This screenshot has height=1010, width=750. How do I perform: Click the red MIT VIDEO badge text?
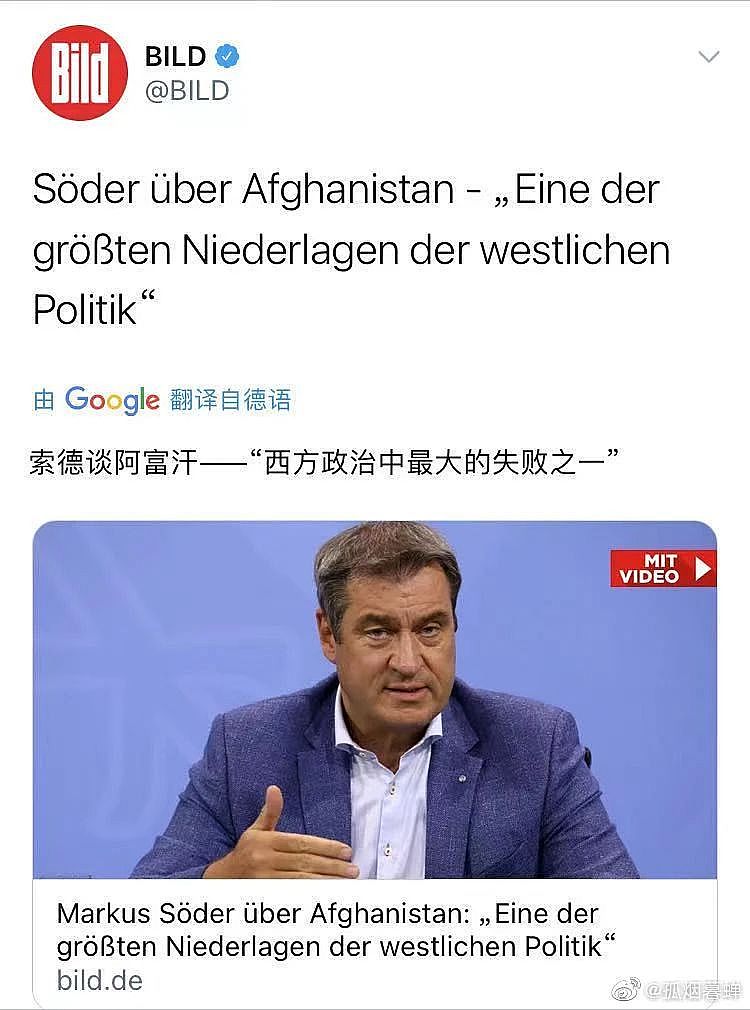pyautogui.click(x=649, y=569)
